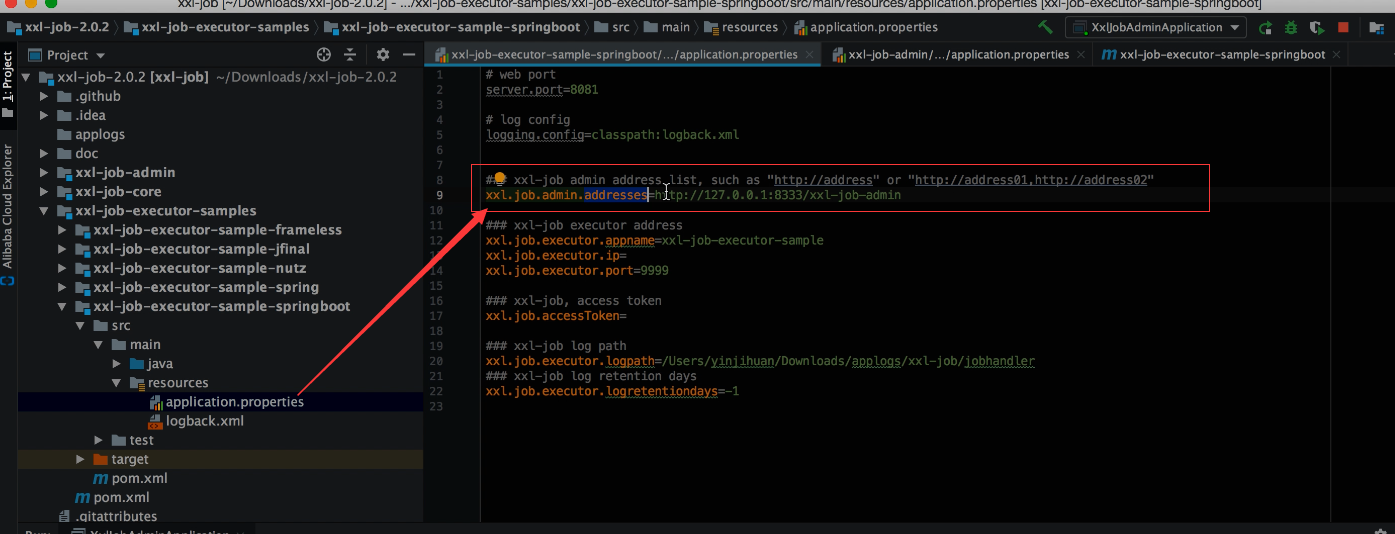
Task: Open the XxlJobAdminApplication run configuration dropdown
Action: click(x=1155, y=28)
